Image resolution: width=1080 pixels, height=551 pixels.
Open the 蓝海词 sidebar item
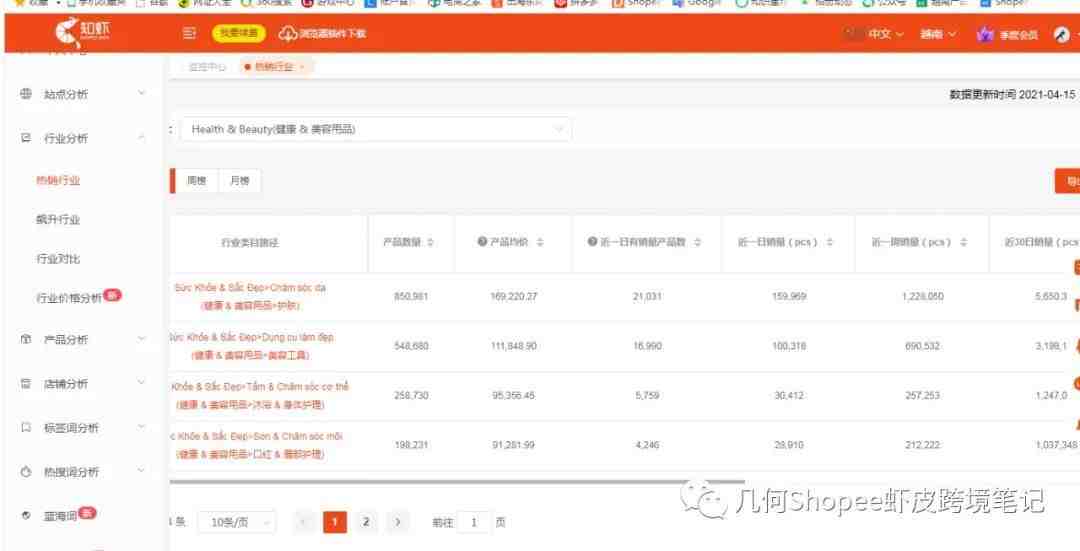[61, 516]
